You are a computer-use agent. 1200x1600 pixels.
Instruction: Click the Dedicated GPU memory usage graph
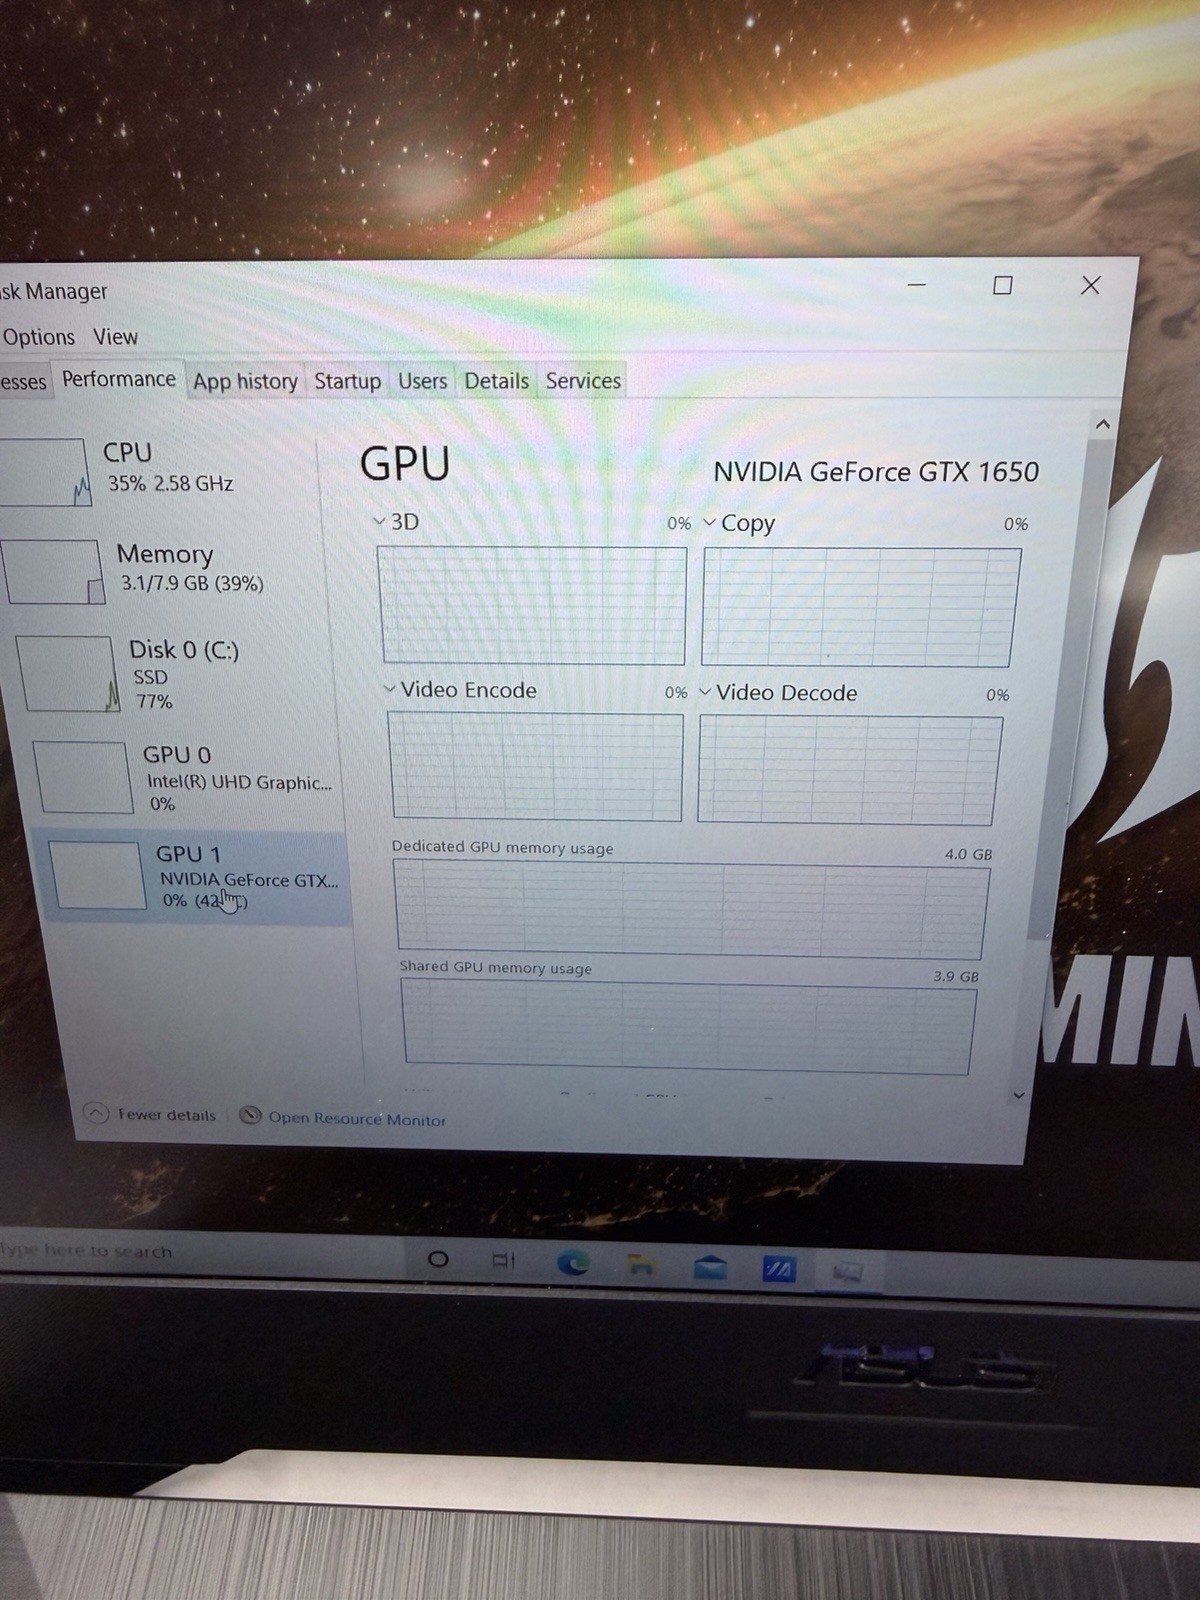pos(691,910)
